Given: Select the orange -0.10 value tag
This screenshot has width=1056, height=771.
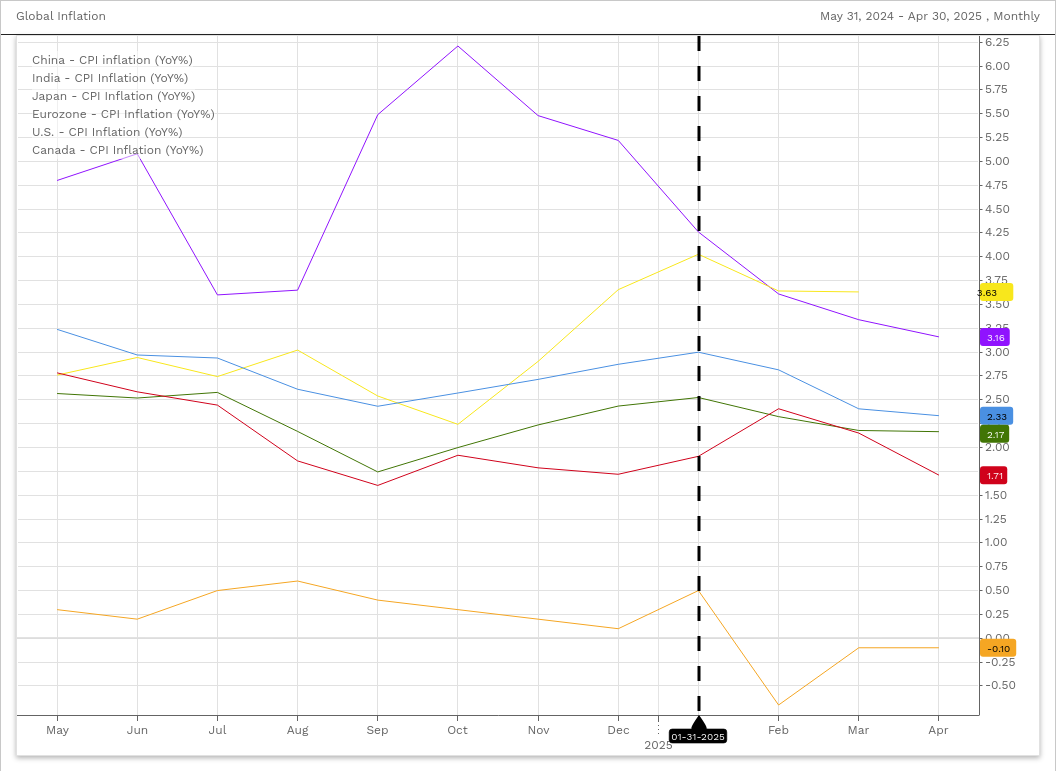Looking at the screenshot, I should point(997,649).
